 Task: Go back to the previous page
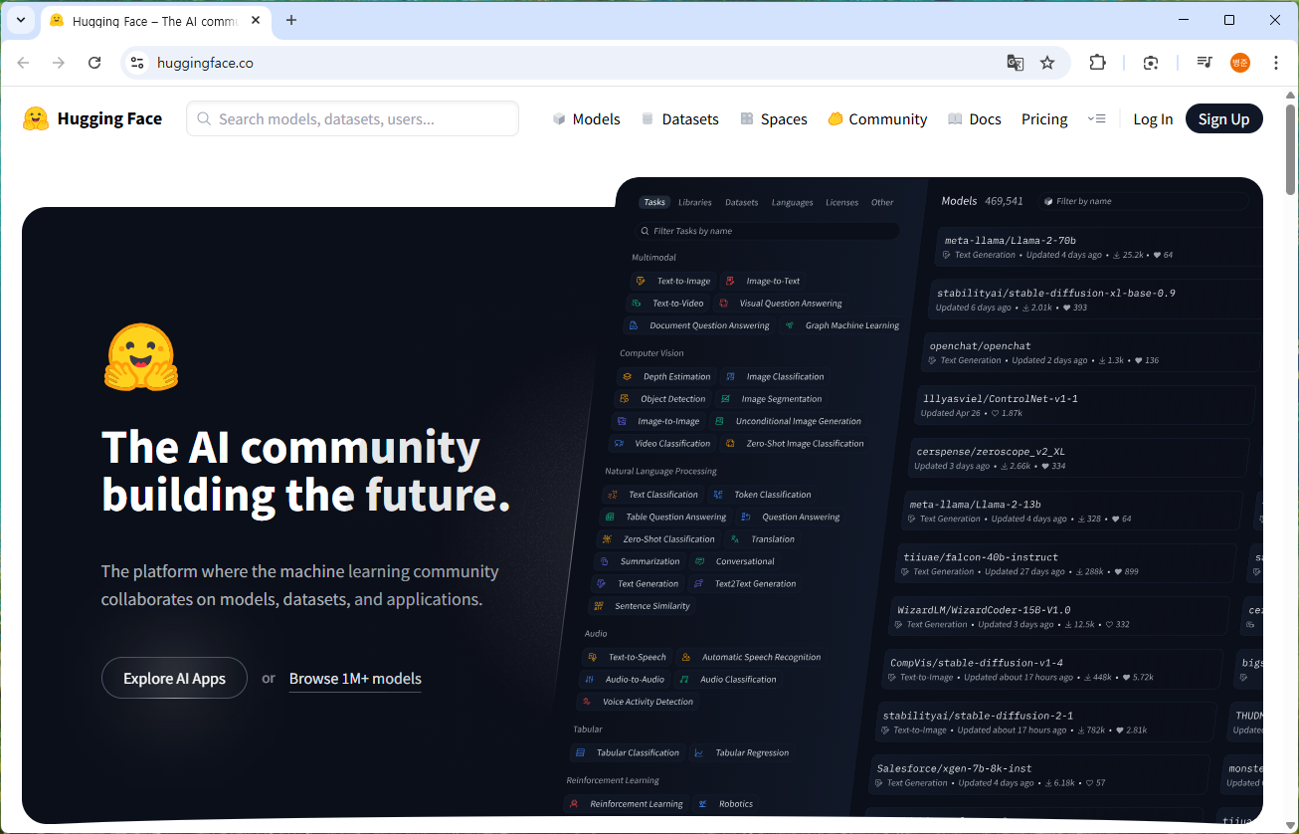click(x=23, y=63)
